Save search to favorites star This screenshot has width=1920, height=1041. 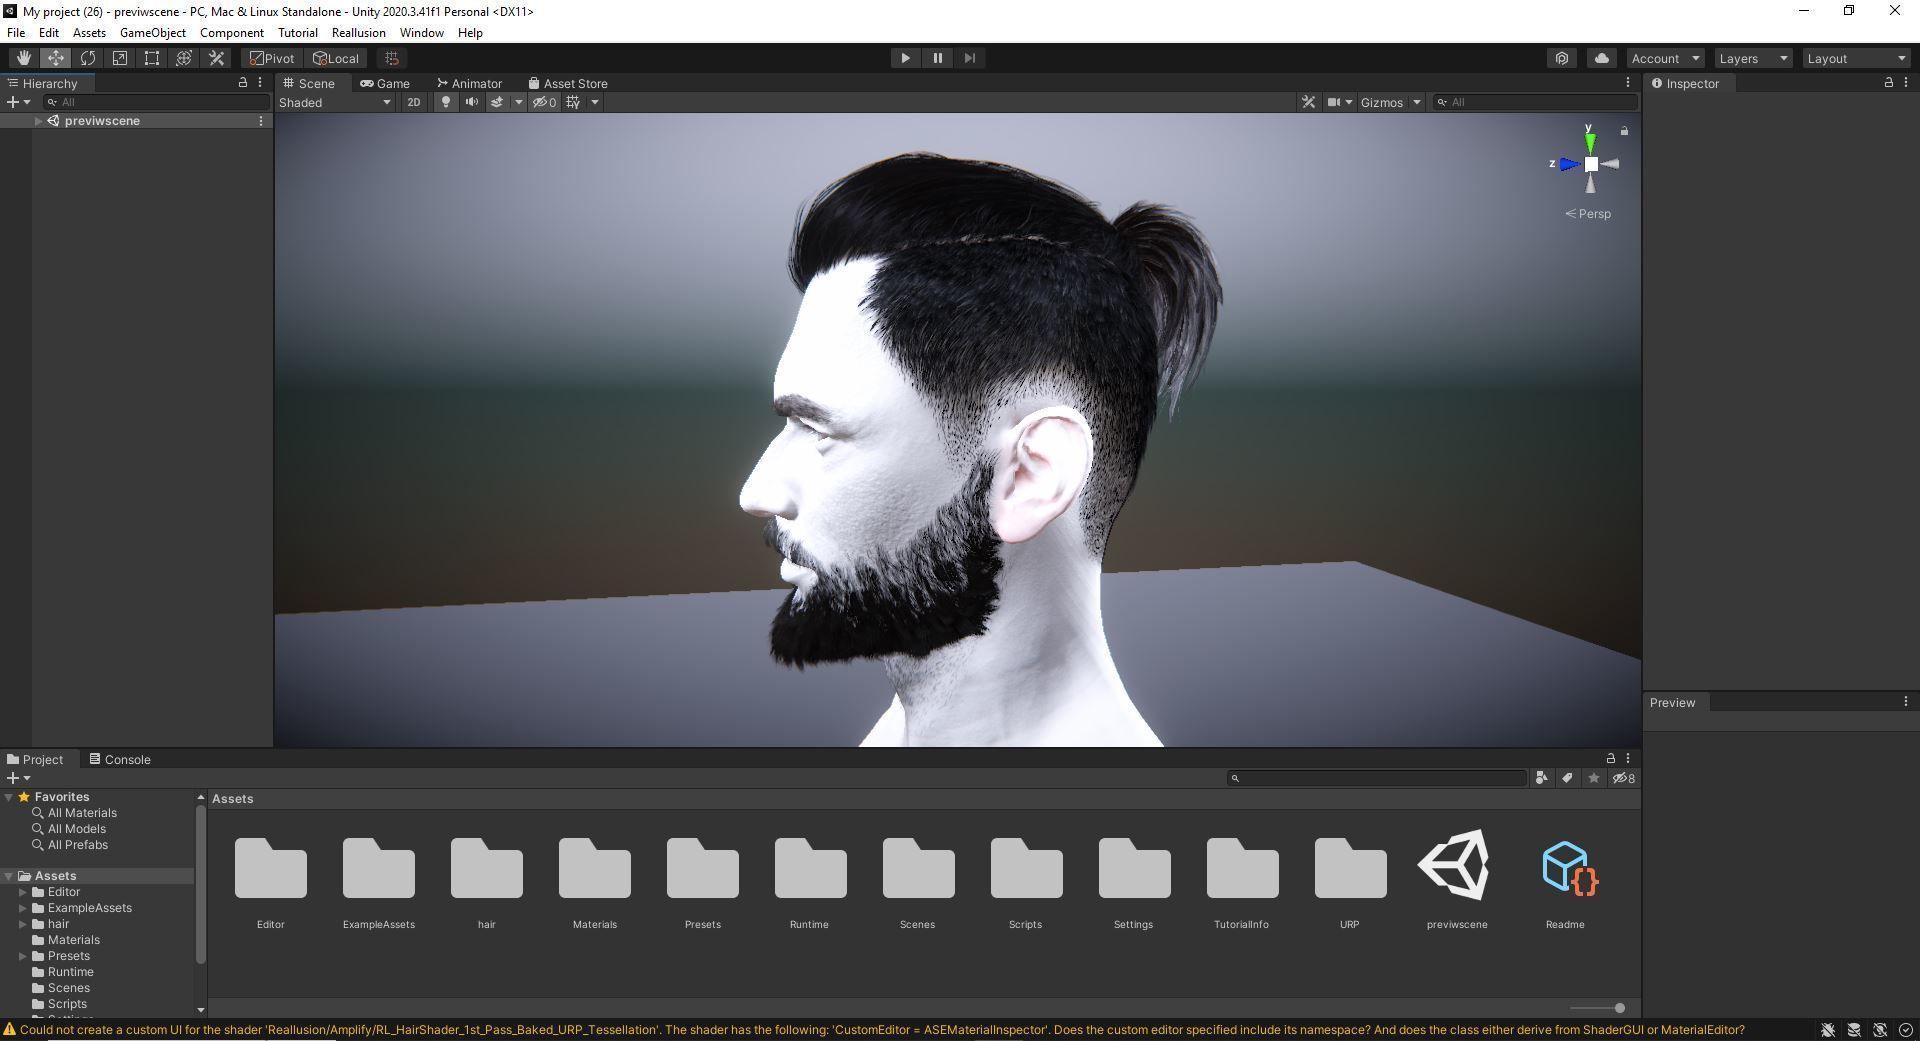1594,778
